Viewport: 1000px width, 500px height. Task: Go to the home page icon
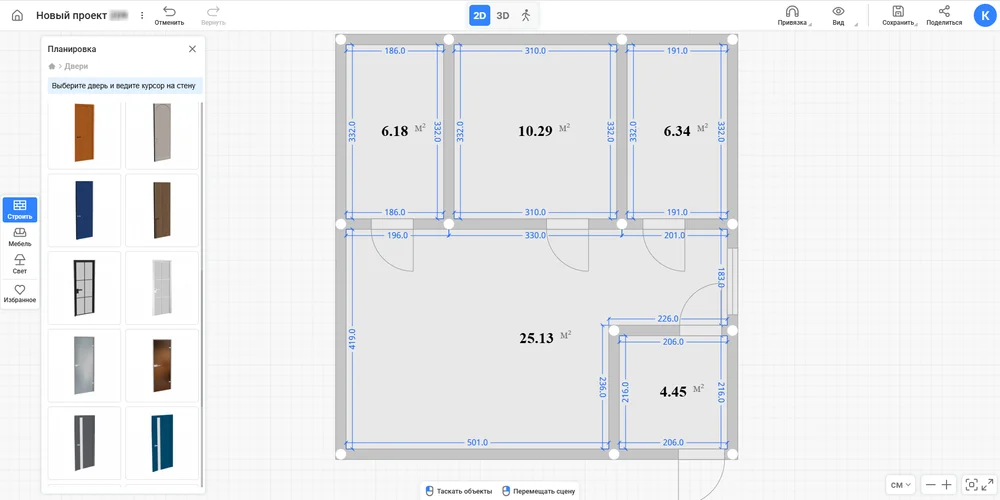[x=17, y=16]
